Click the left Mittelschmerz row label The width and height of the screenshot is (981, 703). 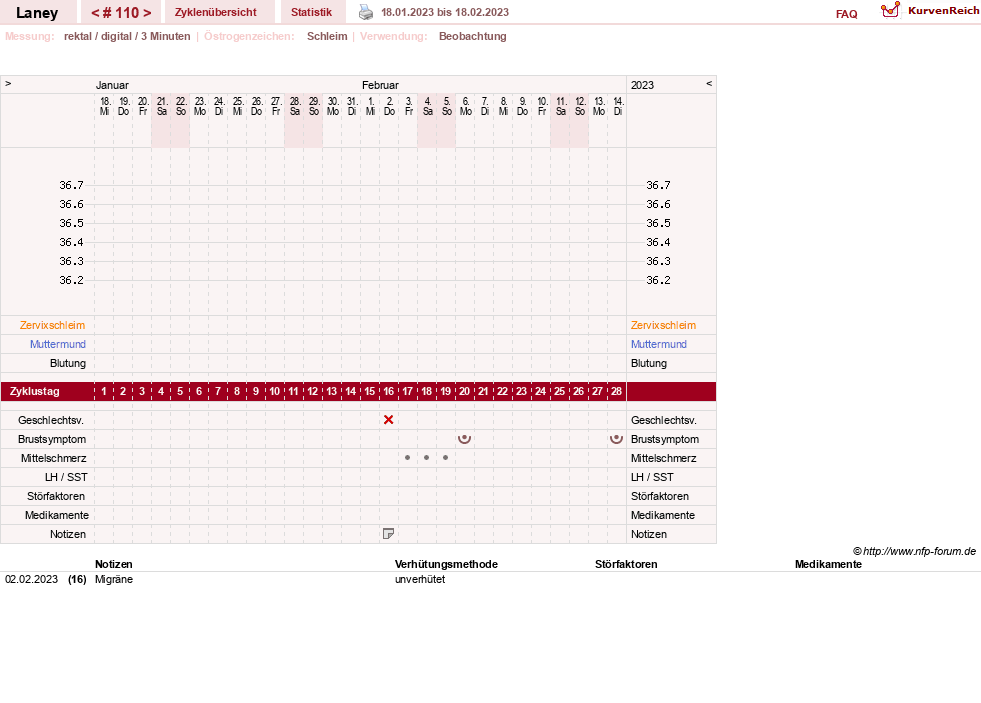pyautogui.click(x=53, y=458)
